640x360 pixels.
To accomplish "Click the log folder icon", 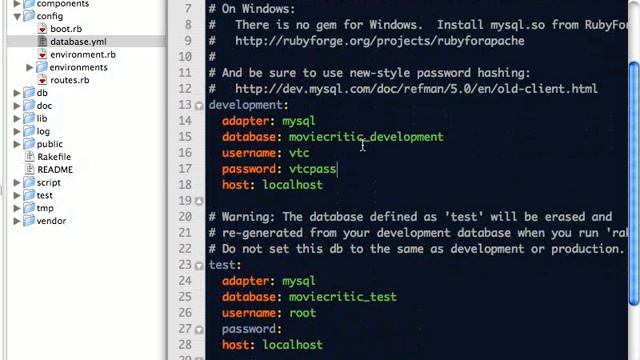I will coord(29,131).
